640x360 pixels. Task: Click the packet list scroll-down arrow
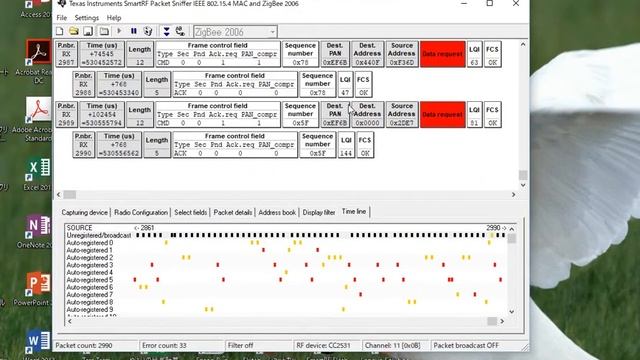(523, 185)
